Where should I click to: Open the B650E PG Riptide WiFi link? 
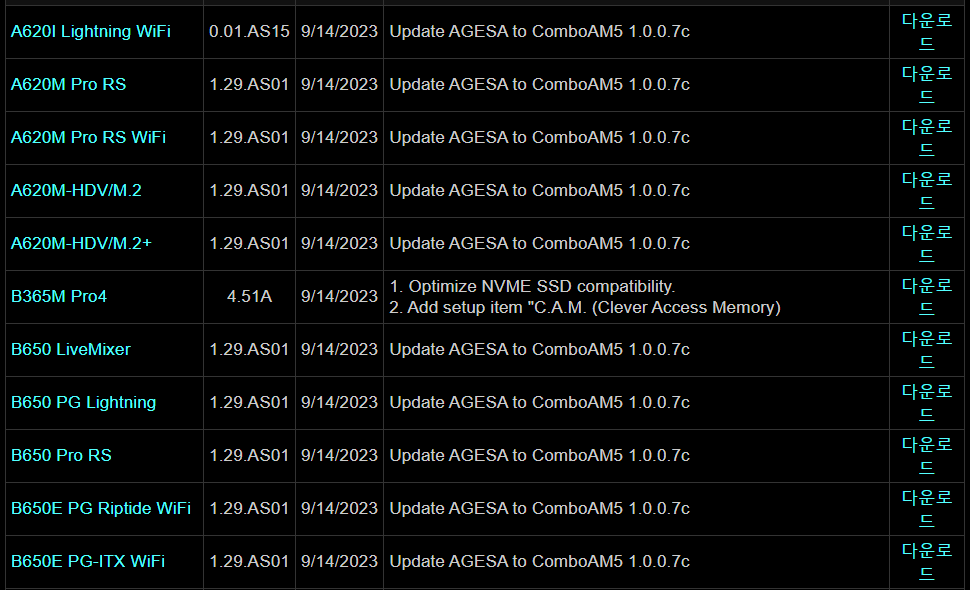[101, 508]
